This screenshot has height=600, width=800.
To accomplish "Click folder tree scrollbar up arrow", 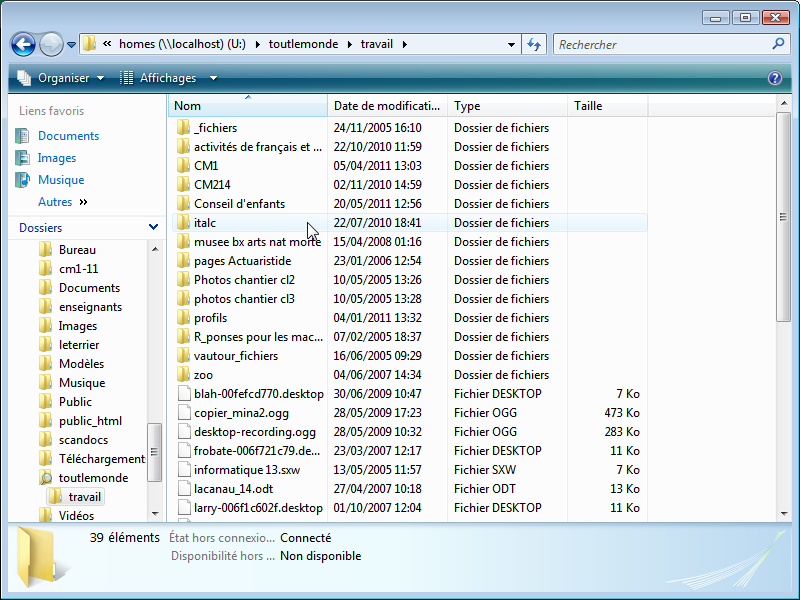I will 155,249.
